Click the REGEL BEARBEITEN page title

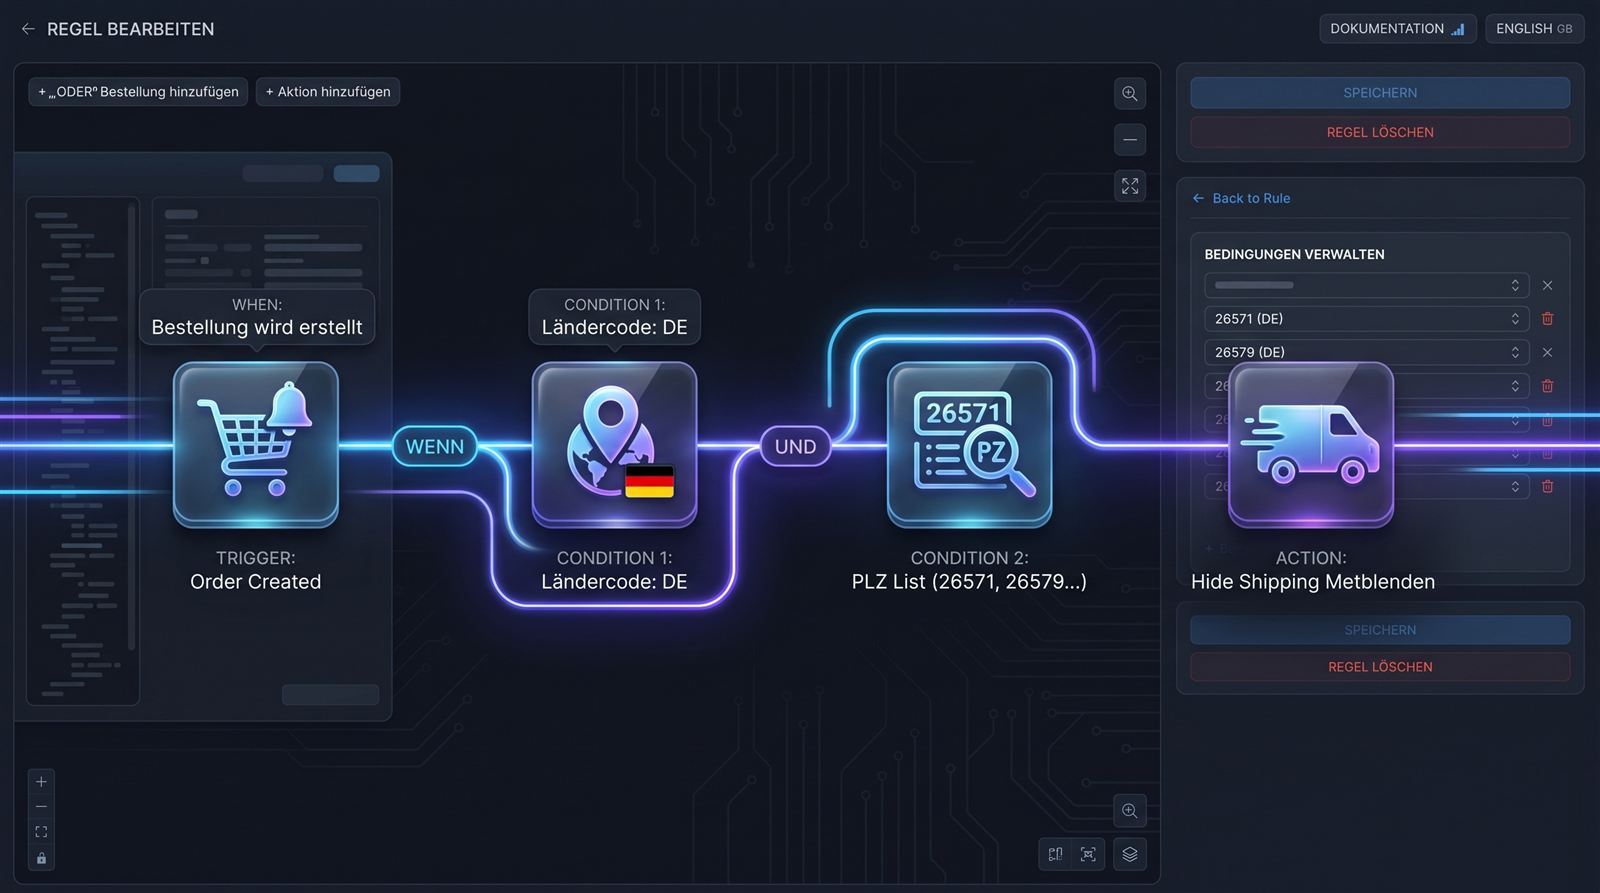[131, 29]
